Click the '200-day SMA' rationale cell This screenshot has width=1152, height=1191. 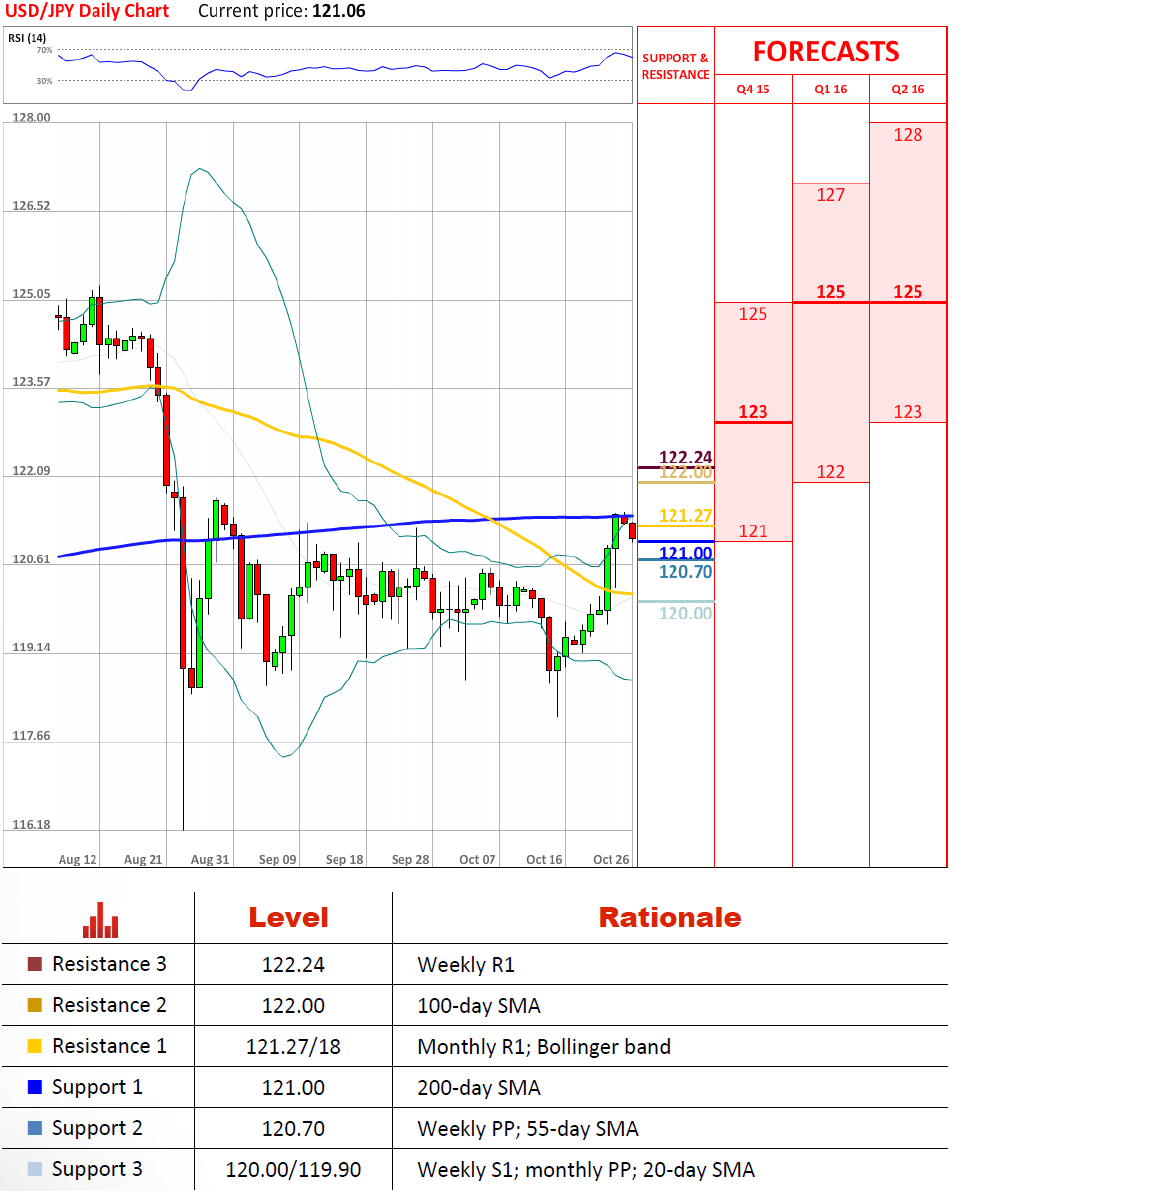(x=478, y=1088)
